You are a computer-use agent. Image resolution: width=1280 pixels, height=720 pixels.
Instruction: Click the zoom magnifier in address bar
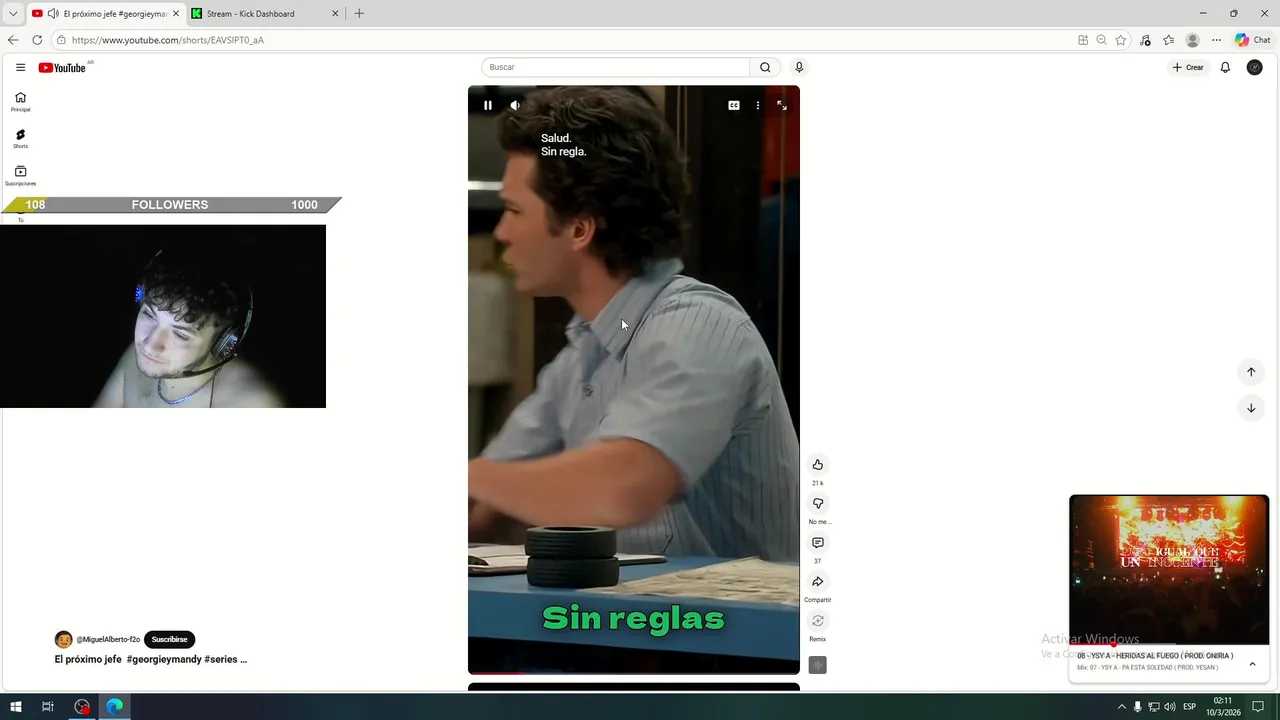pyautogui.click(x=1101, y=40)
